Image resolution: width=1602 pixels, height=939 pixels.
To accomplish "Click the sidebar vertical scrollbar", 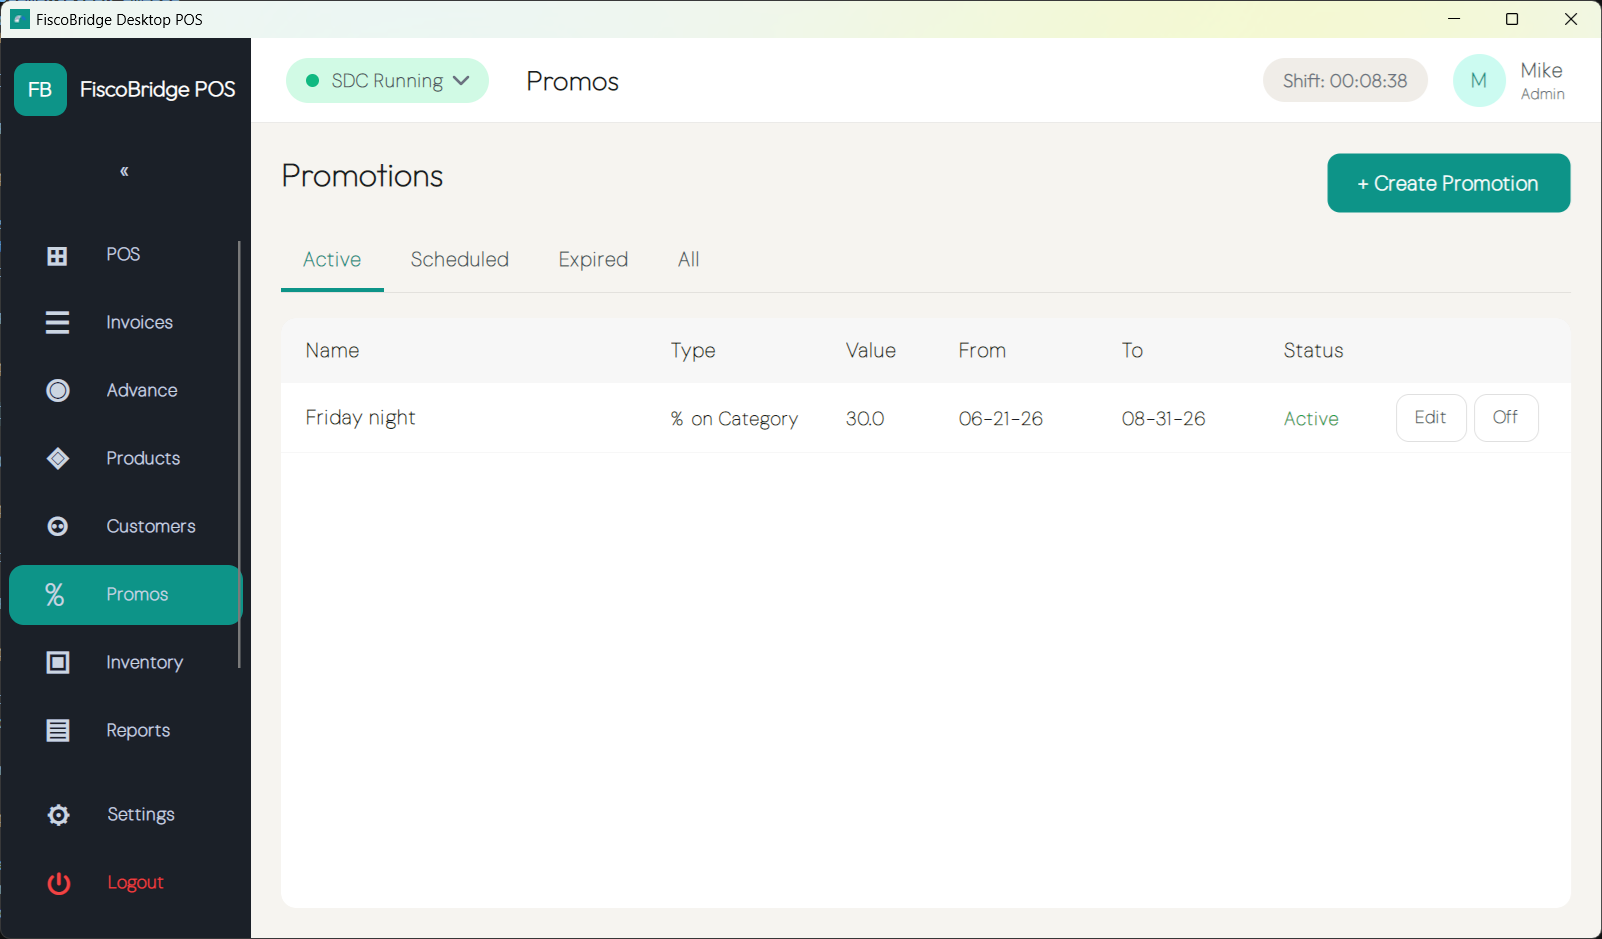I will click(x=239, y=454).
